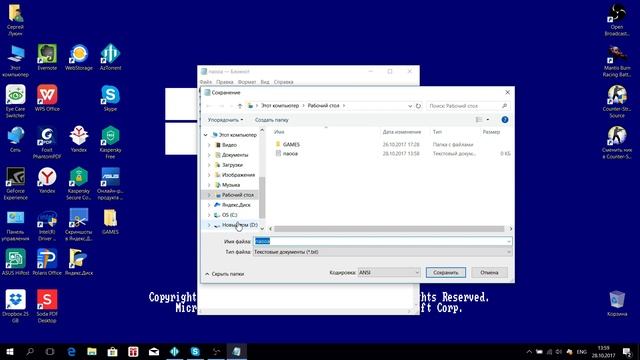The width and height of the screenshot is (640, 360).
Task: Select the Recycle Bin (Корзина) icon
Action: [617, 303]
